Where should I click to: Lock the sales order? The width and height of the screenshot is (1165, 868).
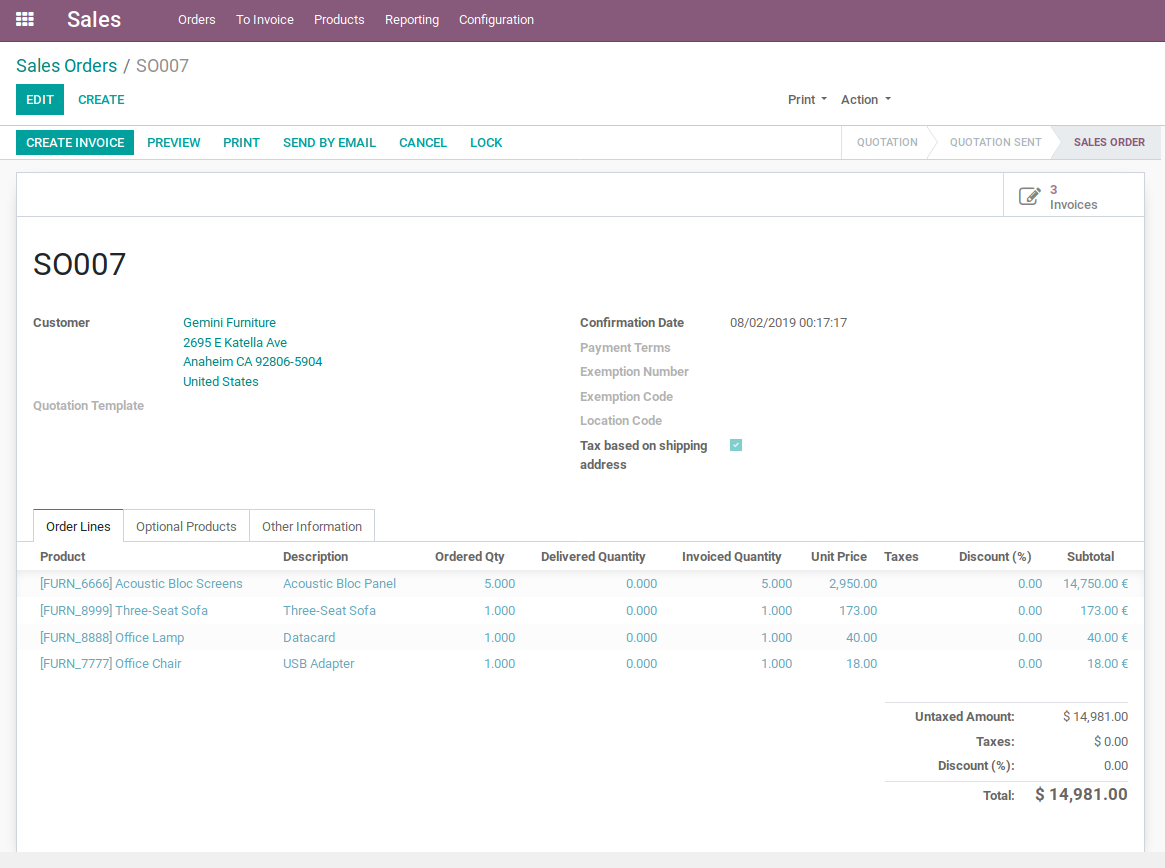(x=486, y=143)
